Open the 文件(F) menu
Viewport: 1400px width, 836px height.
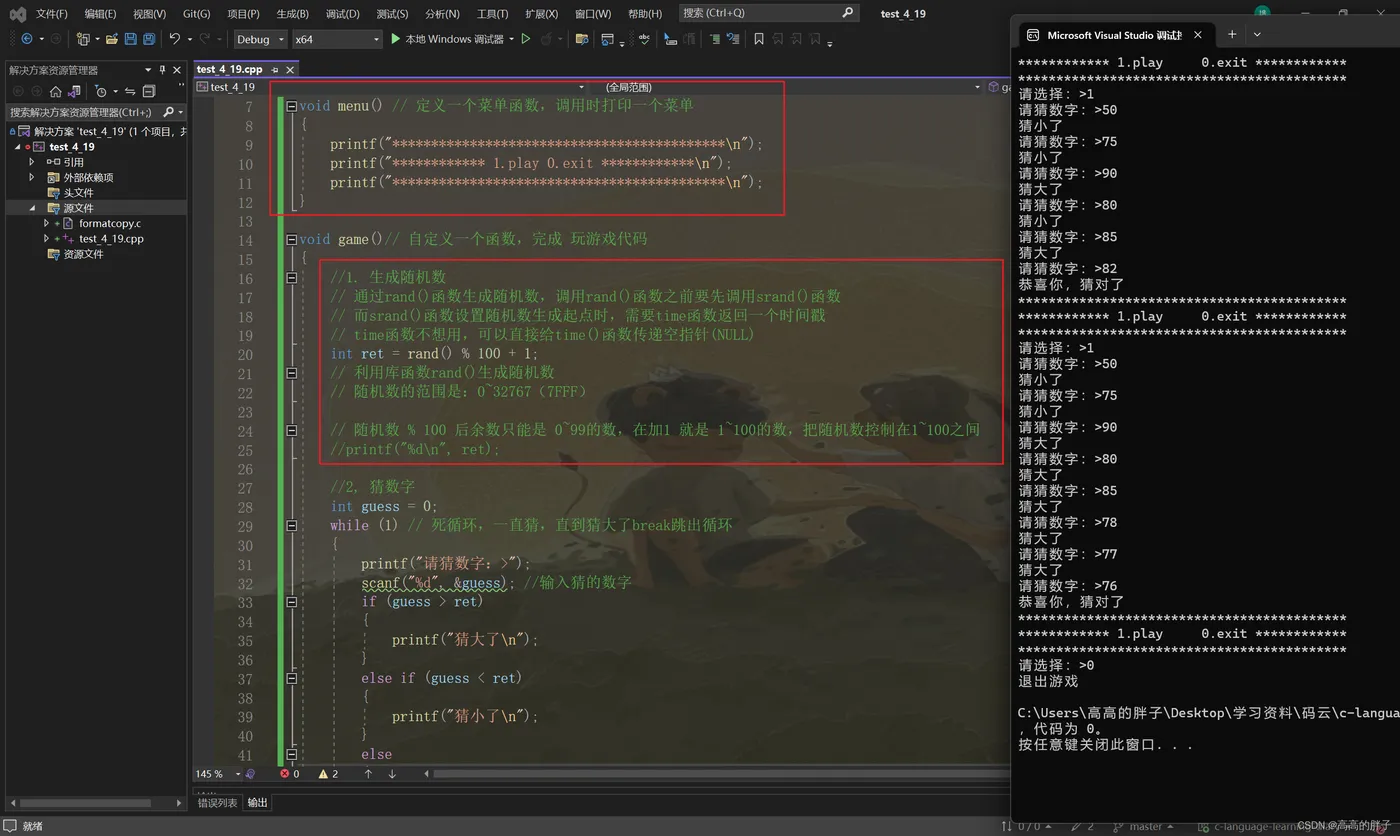(x=51, y=14)
